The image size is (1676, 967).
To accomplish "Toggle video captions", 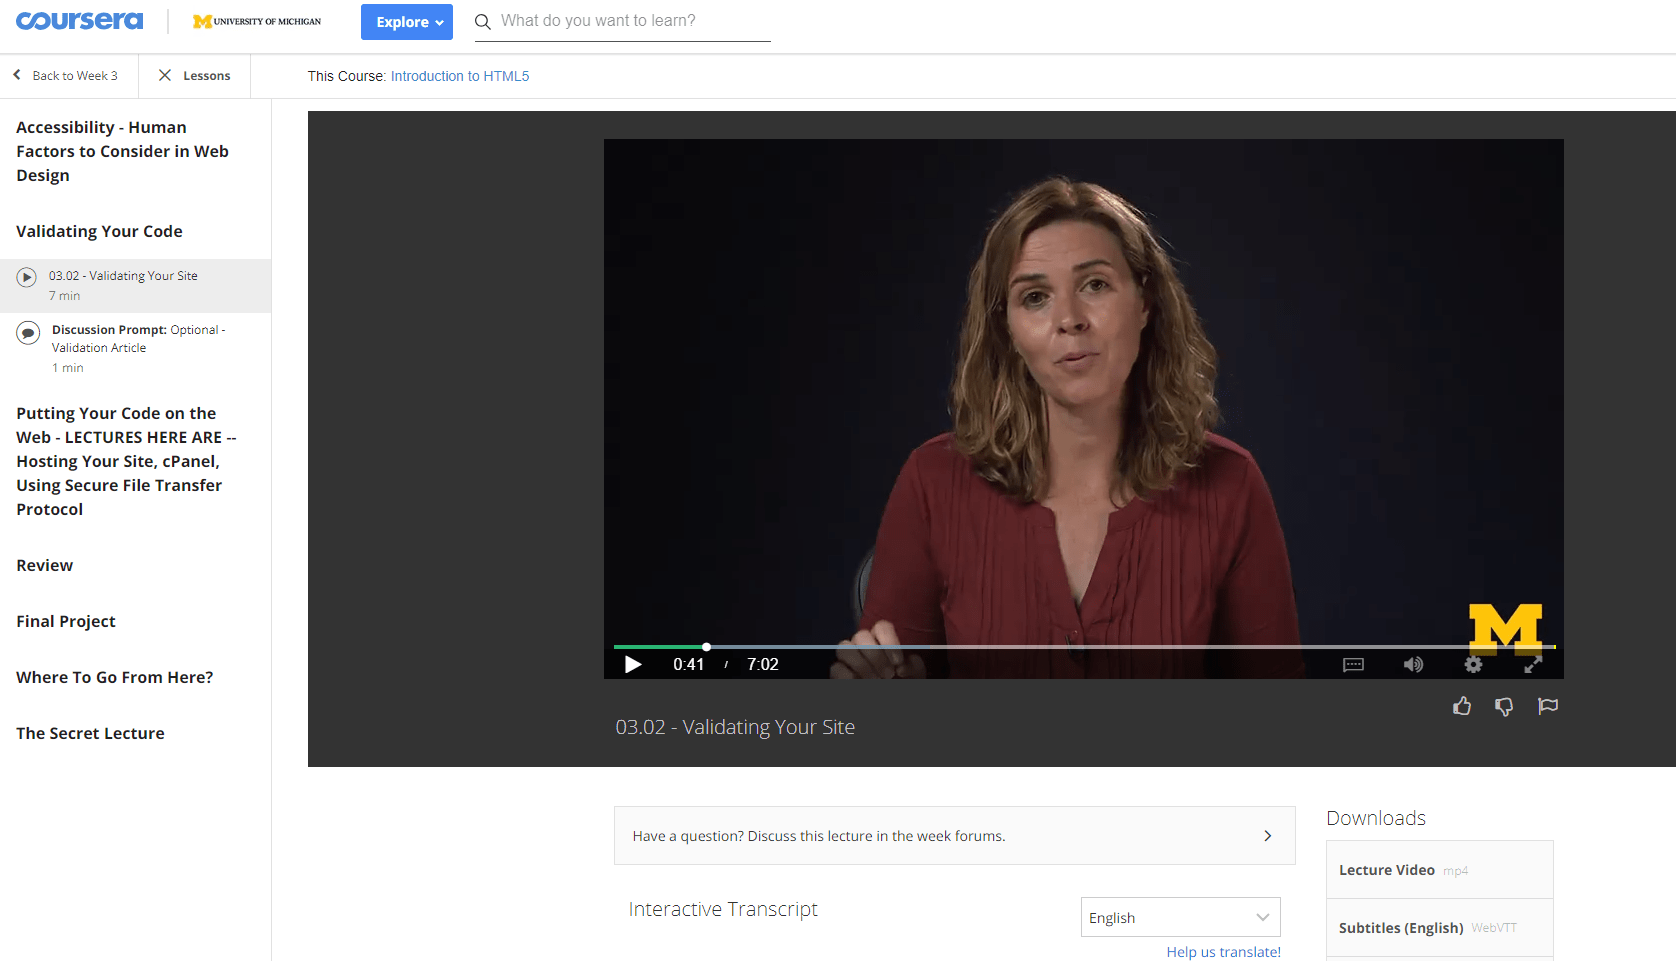I will pos(1353,665).
